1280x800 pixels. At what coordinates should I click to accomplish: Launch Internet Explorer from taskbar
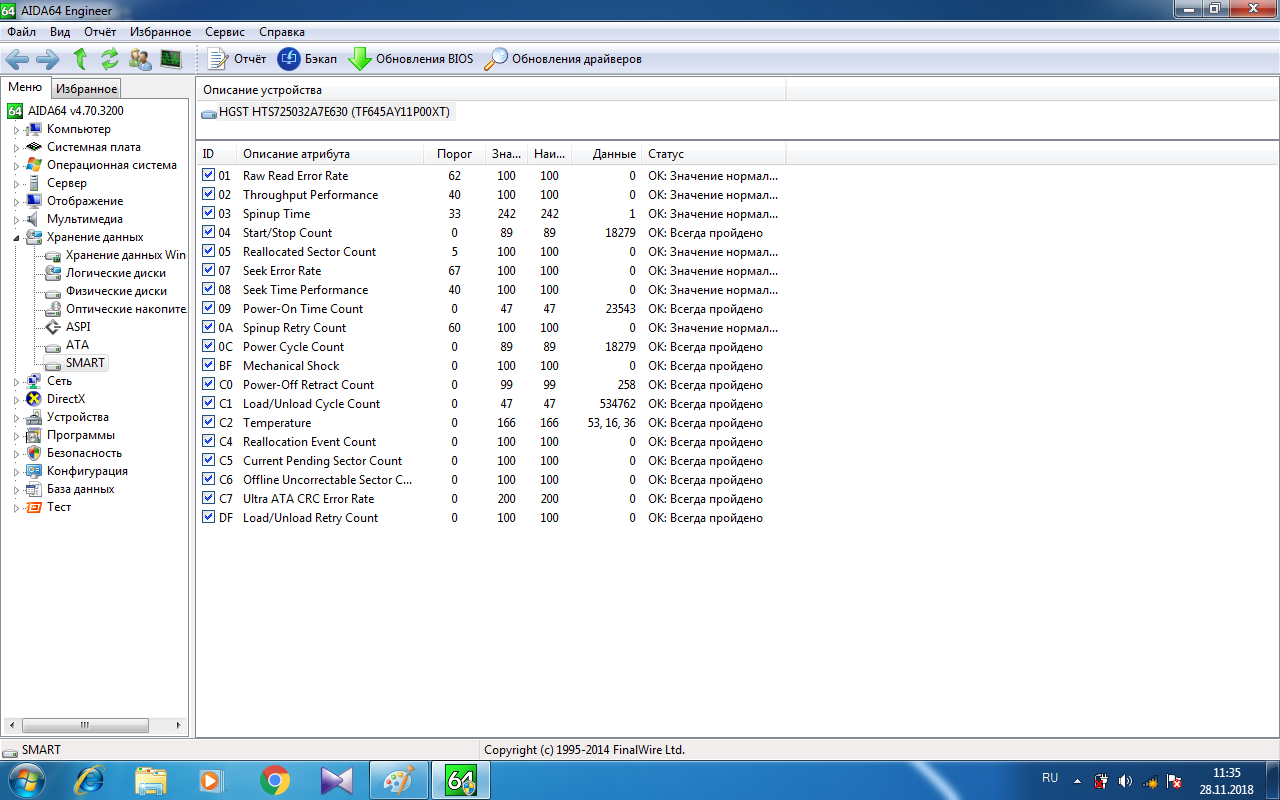[91, 779]
